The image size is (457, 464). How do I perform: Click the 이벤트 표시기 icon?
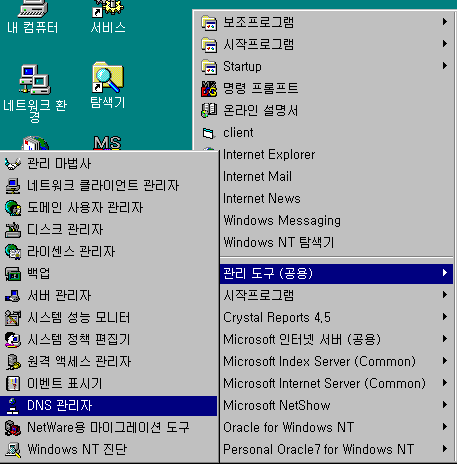[13, 384]
